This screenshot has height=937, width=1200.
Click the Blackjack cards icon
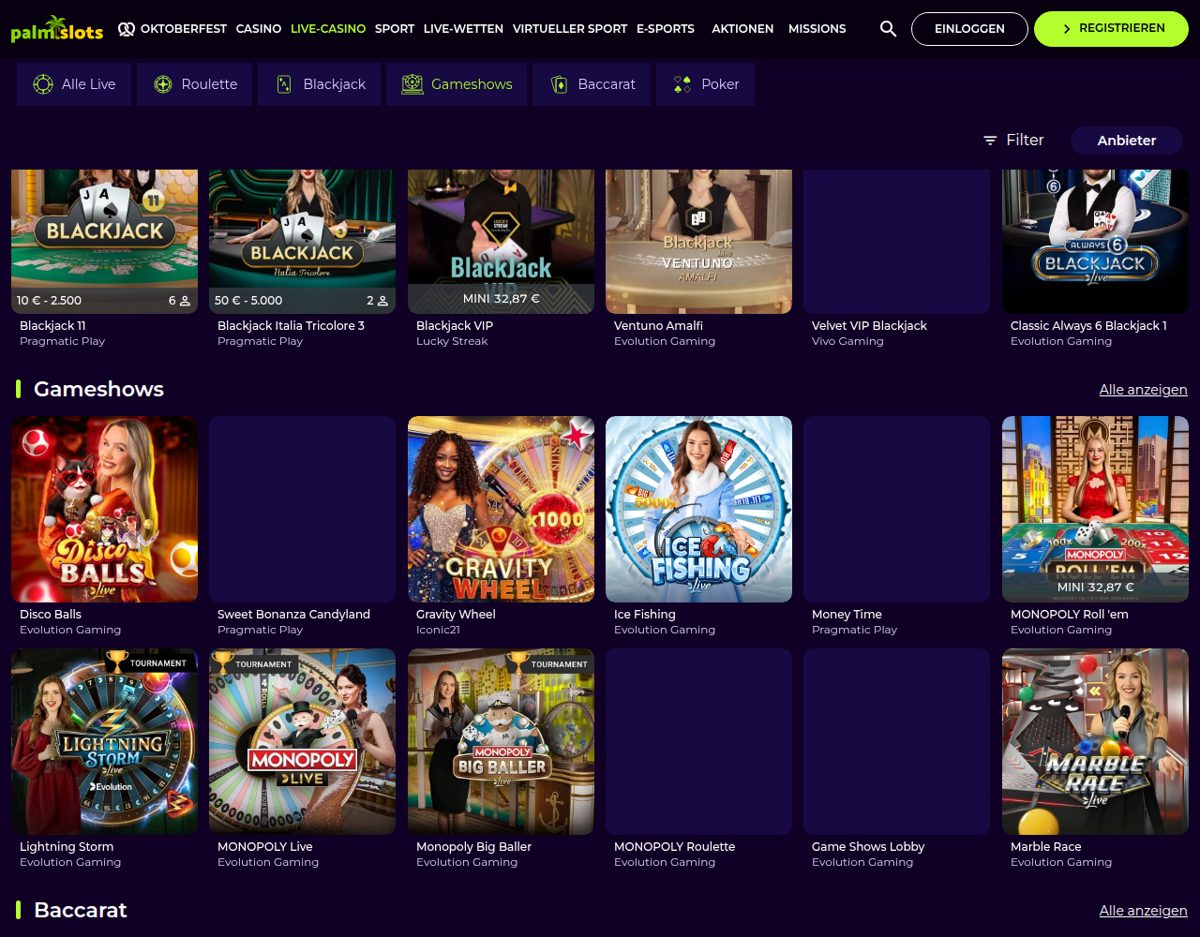(284, 84)
